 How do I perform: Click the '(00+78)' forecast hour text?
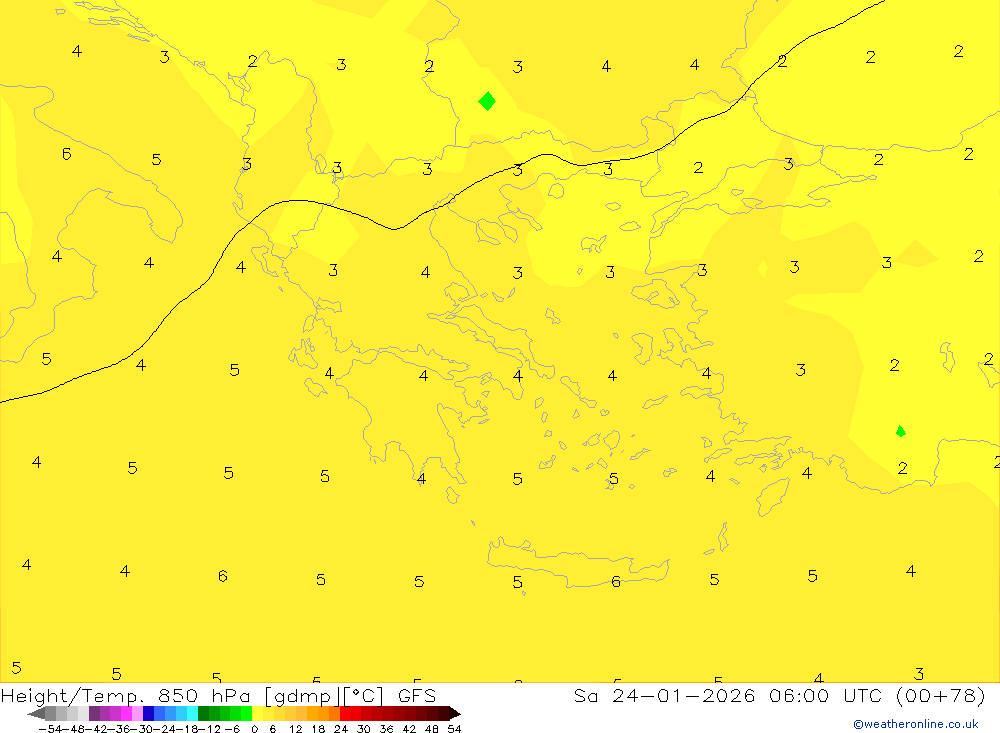941,695
